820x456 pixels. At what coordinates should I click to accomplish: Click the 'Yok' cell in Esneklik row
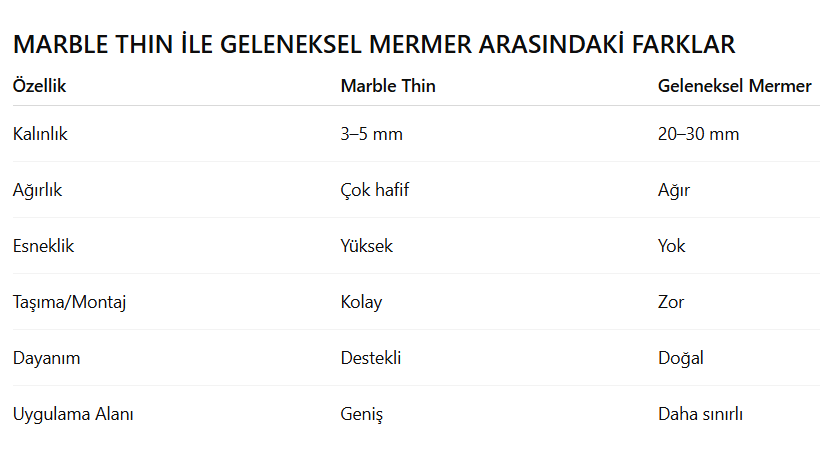click(x=672, y=246)
